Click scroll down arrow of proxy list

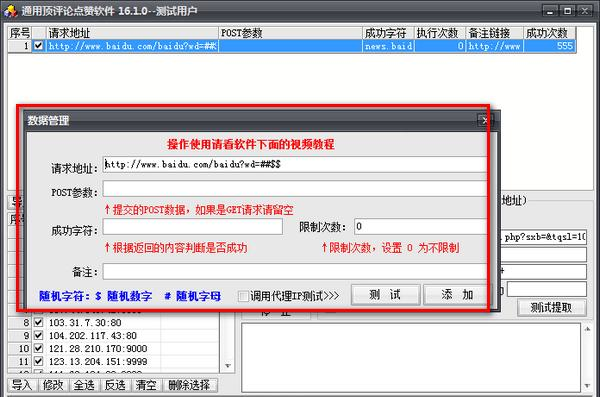tap(228, 366)
